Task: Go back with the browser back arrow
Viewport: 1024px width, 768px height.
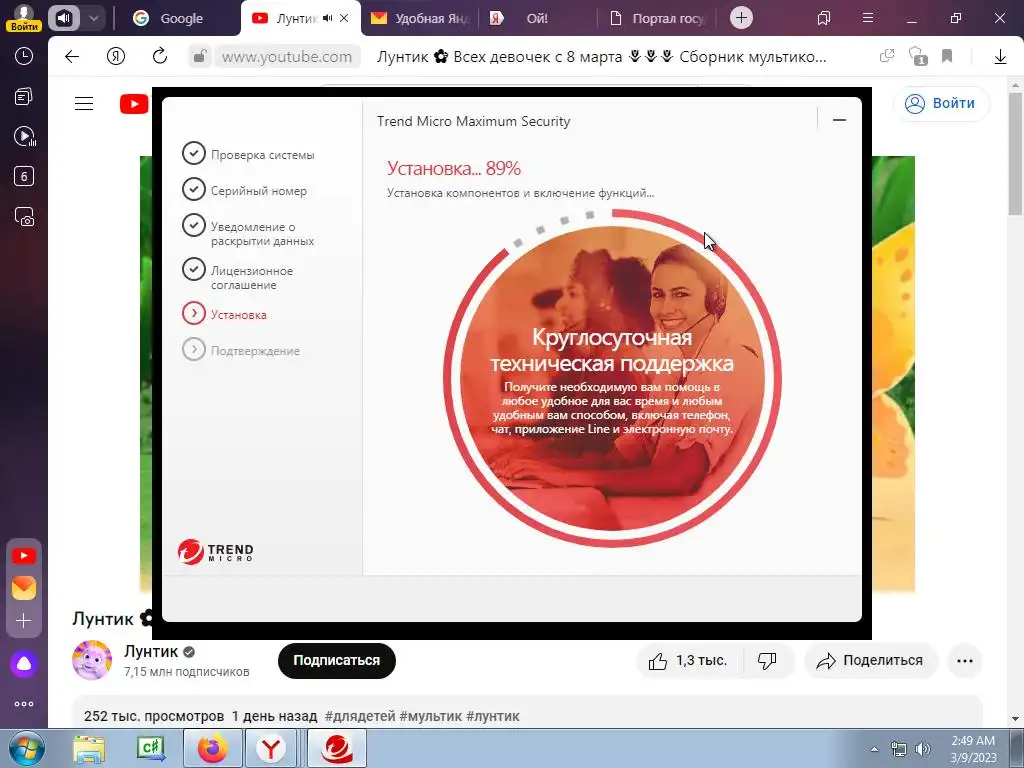Action: click(x=72, y=57)
